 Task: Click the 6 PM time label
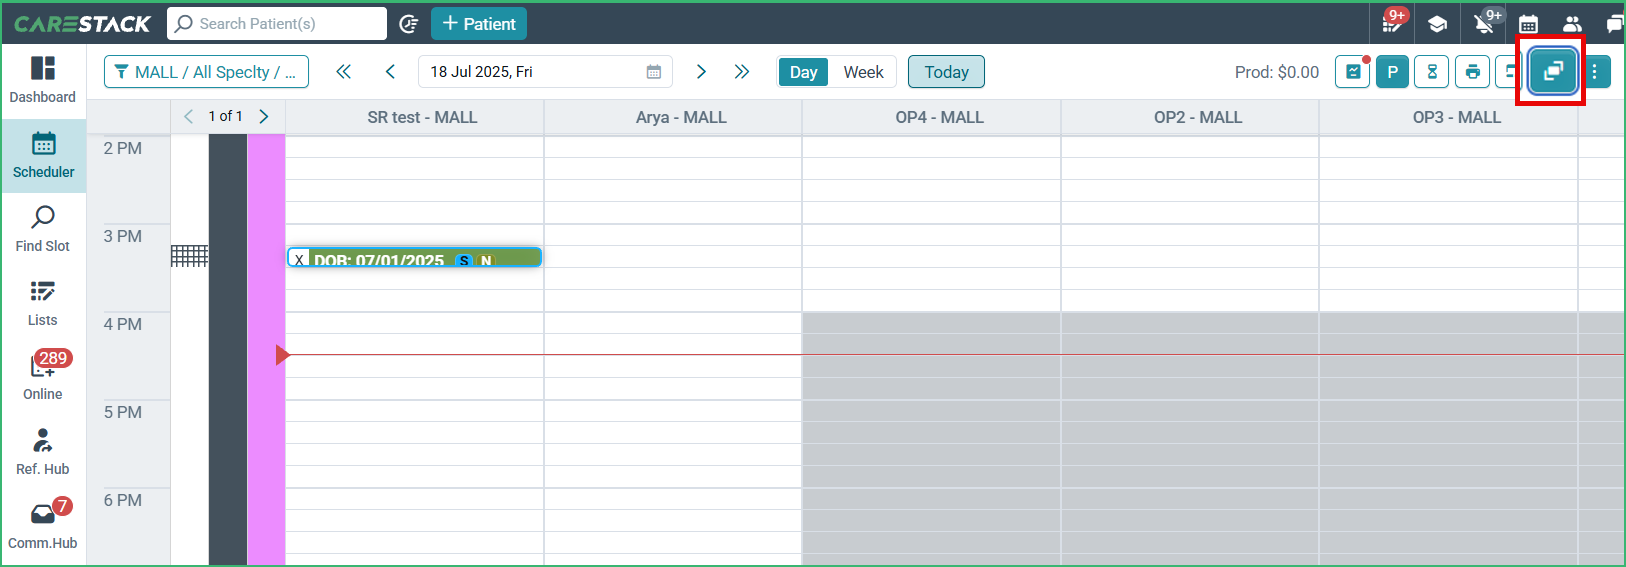coord(123,500)
